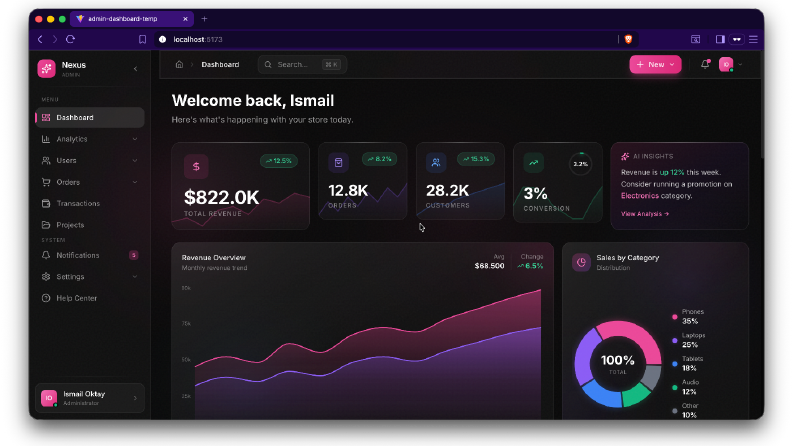Expand the Orders submenu chevron
Image resolution: width=793 pixels, height=446 pixels.
point(135,182)
